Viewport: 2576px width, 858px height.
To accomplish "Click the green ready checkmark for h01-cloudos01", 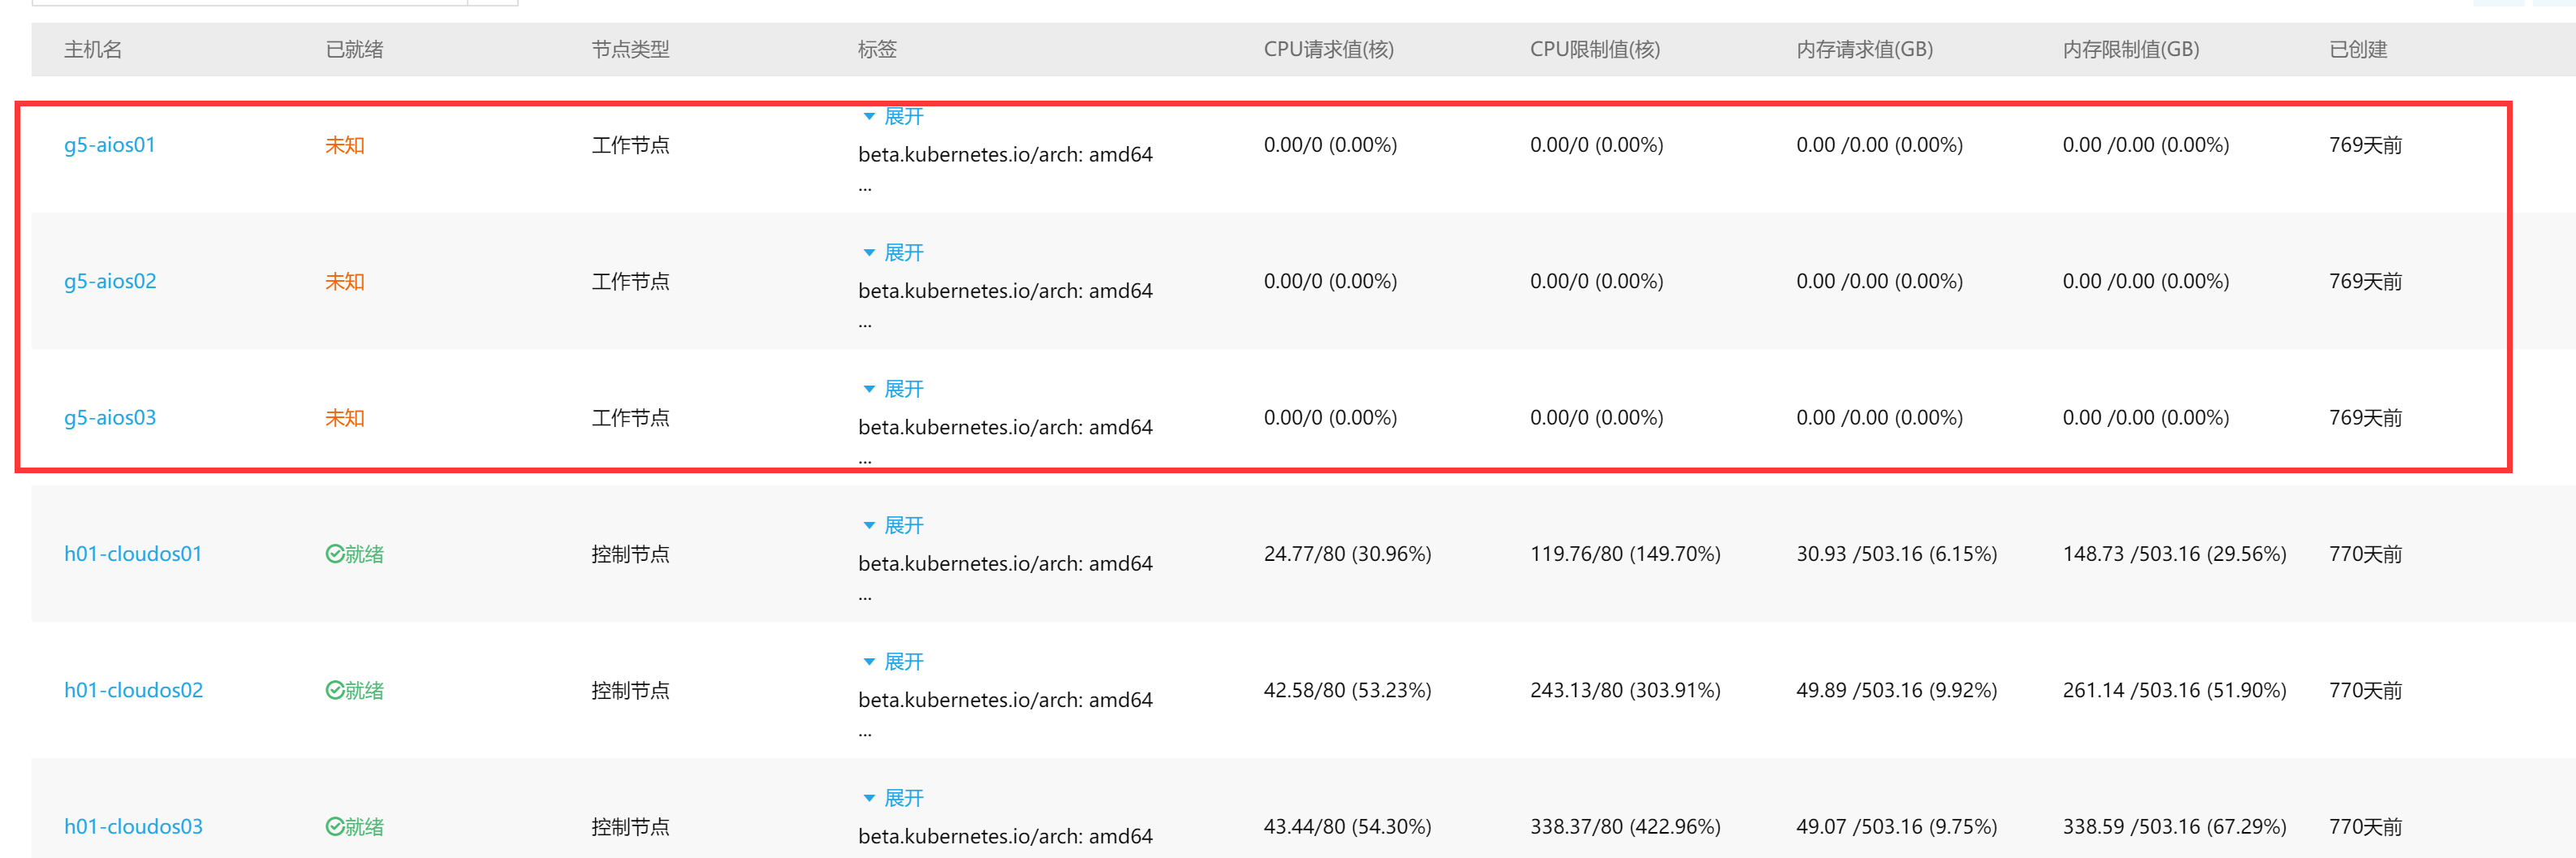I will point(335,554).
